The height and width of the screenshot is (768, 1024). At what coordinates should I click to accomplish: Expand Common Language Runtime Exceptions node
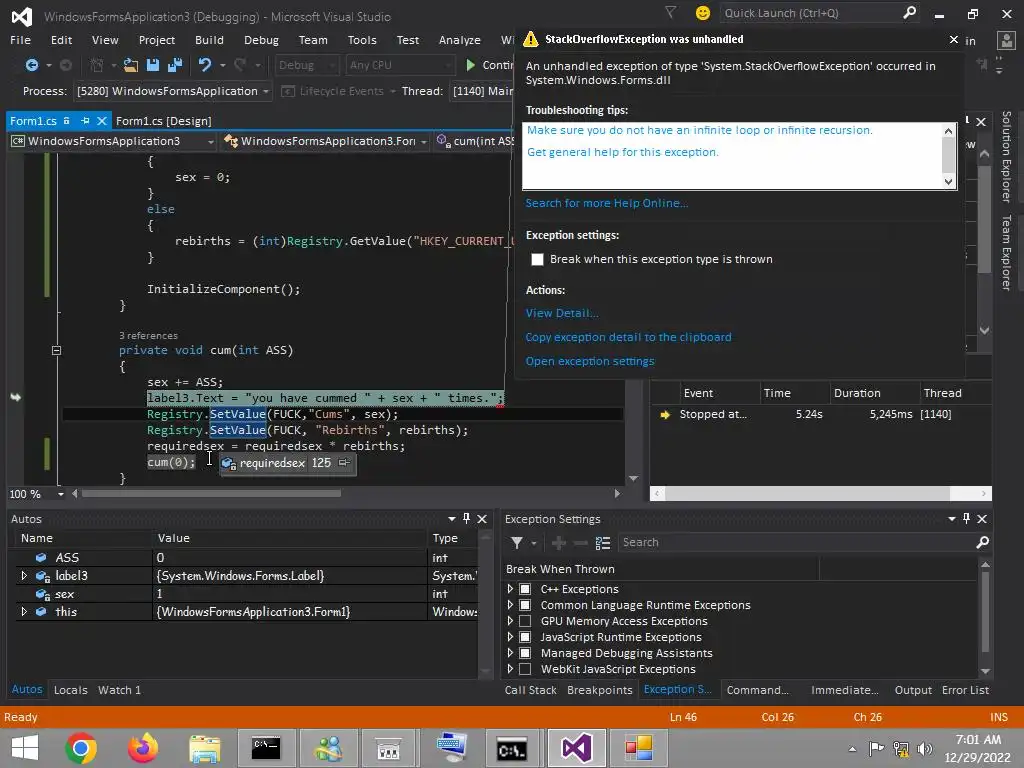511,605
